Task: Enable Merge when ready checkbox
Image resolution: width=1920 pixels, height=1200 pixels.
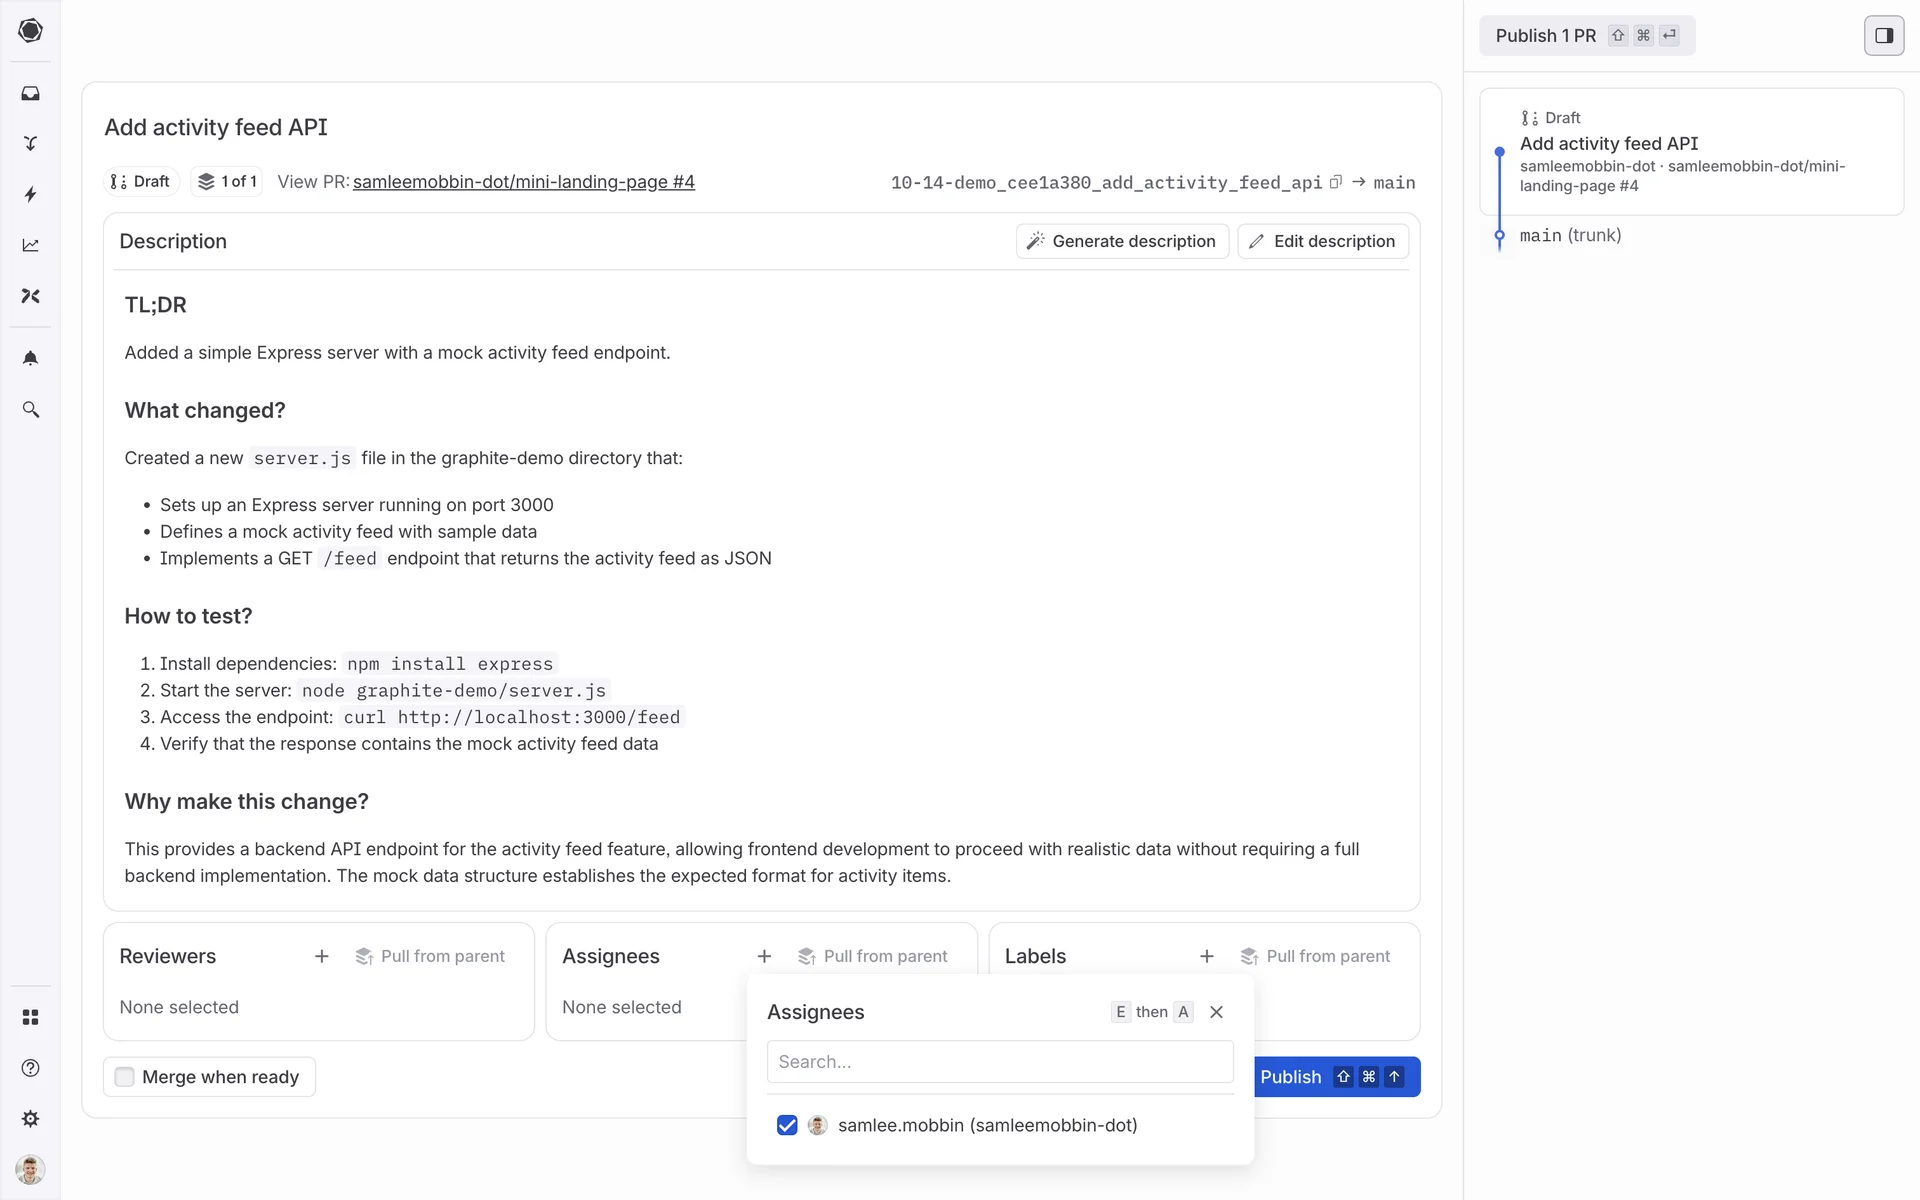Action: point(125,1077)
